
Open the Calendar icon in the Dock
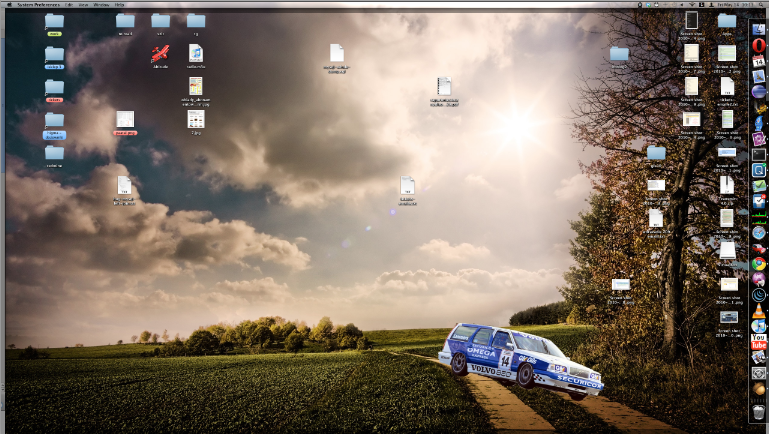tap(758, 61)
